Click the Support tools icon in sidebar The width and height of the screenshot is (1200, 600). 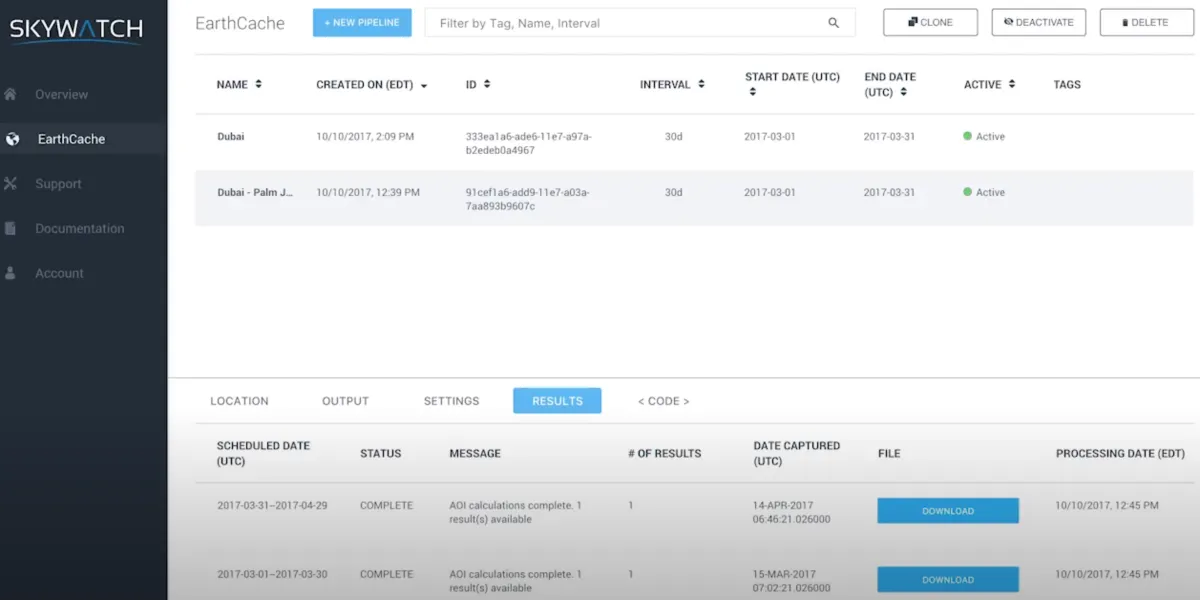click(x=11, y=184)
